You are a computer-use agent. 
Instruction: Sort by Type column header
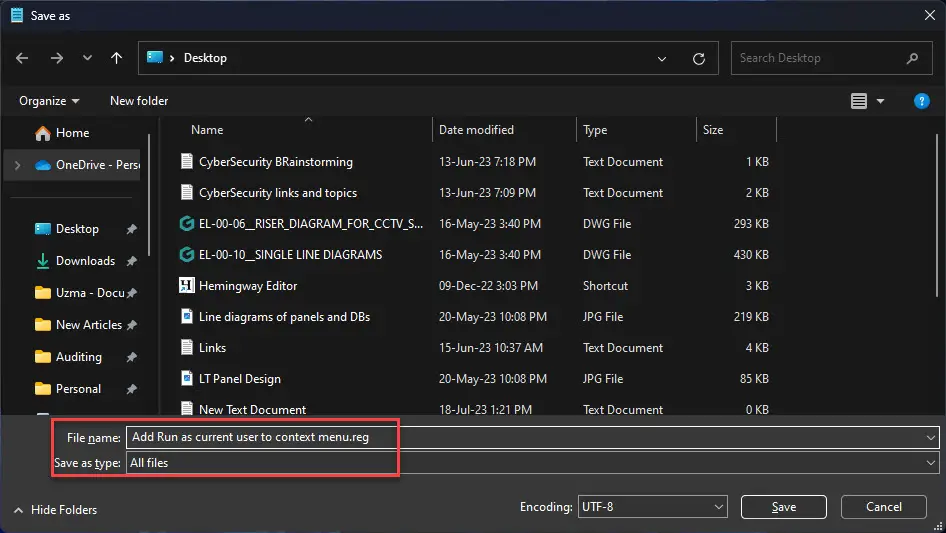coord(595,130)
